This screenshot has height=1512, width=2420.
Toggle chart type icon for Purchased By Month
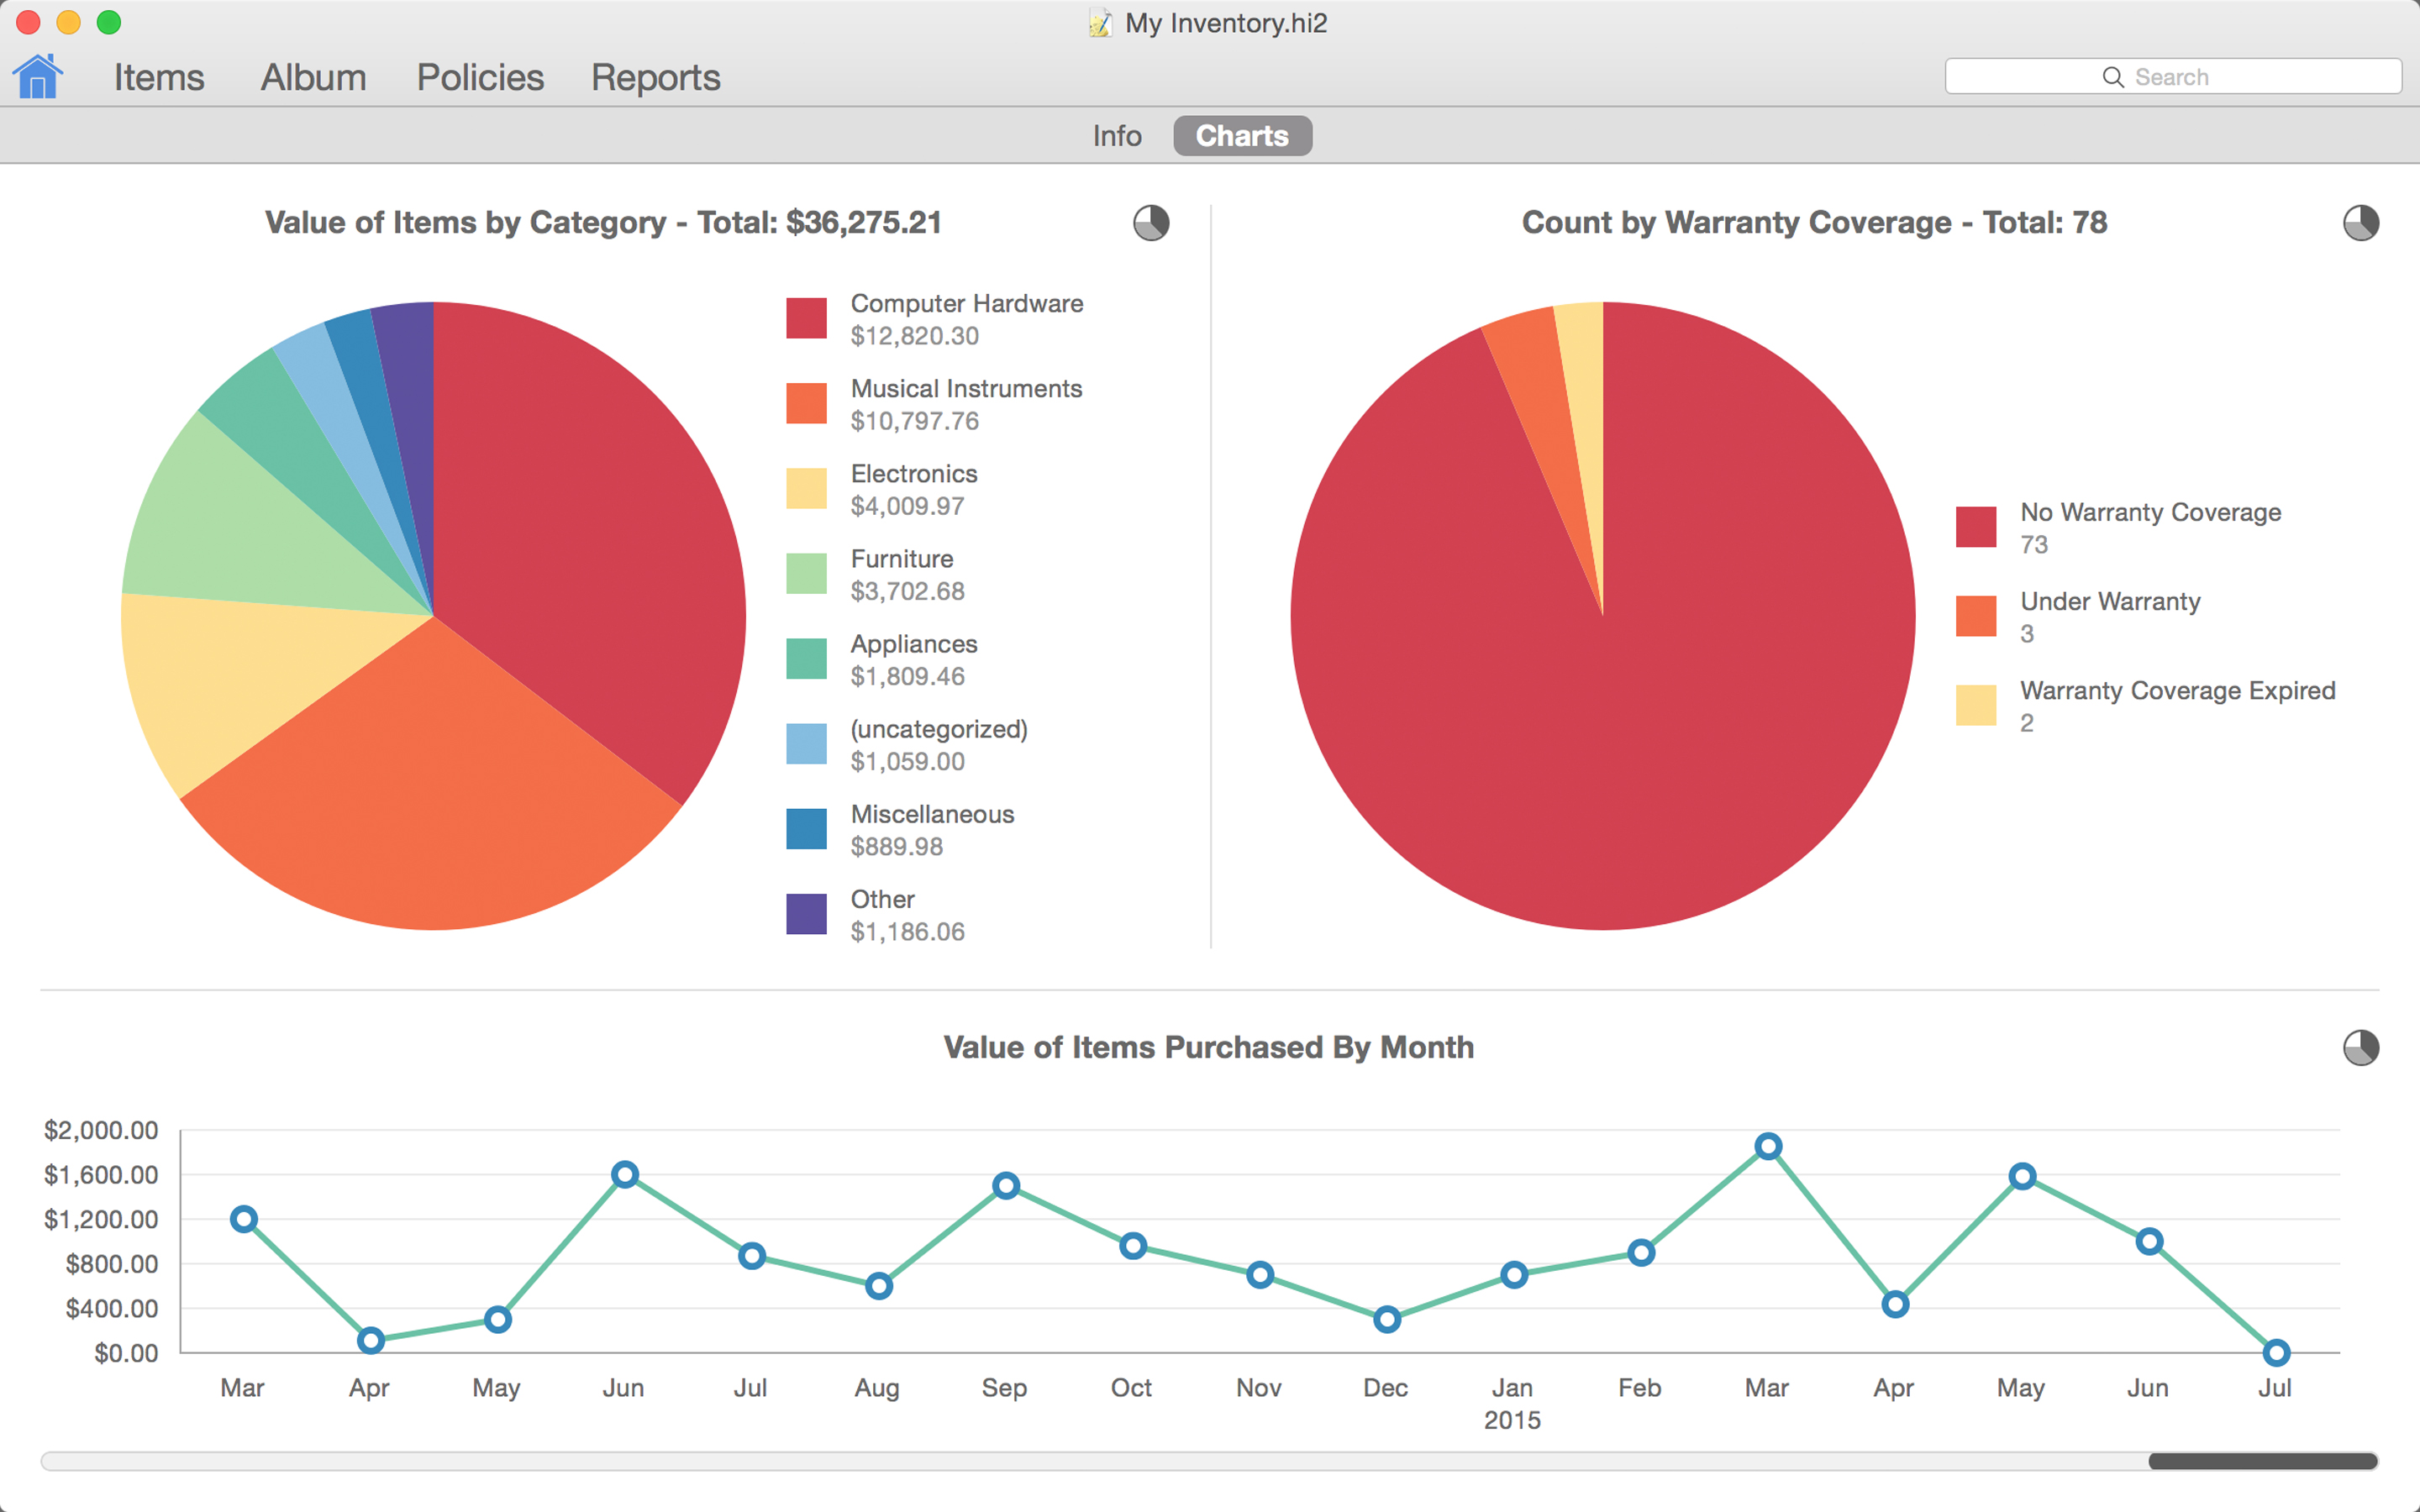coord(2360,1048)
